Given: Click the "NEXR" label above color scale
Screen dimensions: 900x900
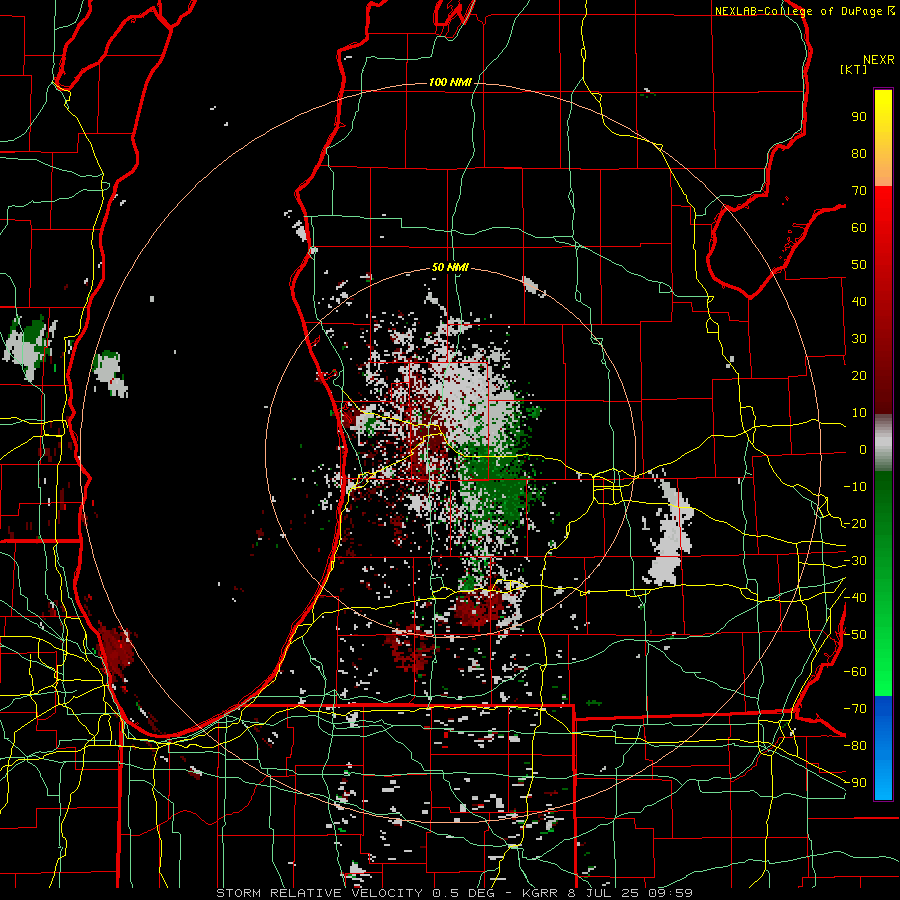Looking at the screenshot, I should 879,60.
